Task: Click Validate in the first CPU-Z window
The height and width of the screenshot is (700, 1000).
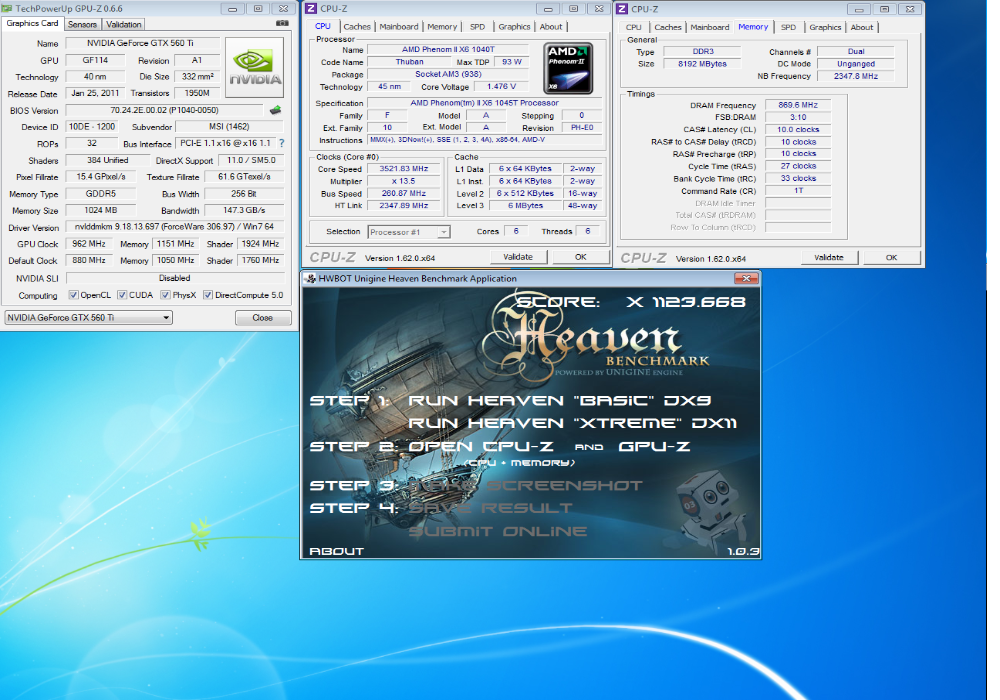Action: tap(518, 257)
